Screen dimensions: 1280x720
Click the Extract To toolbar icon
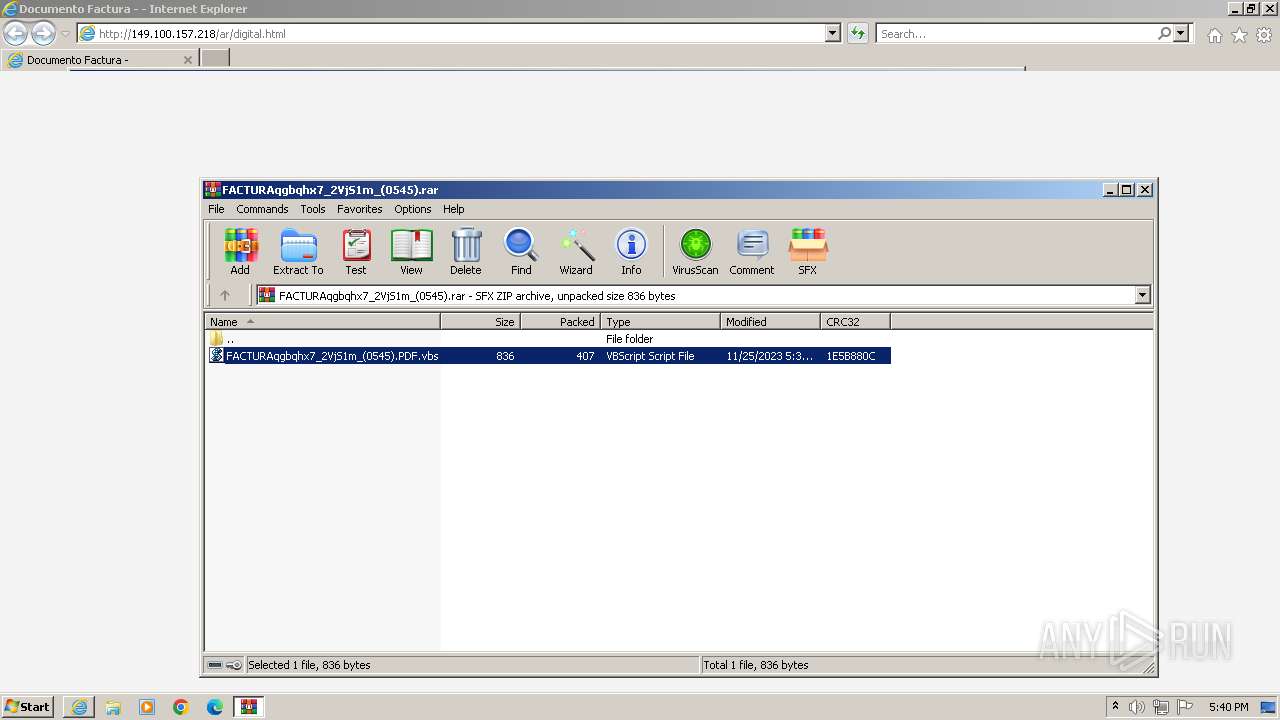298,252
